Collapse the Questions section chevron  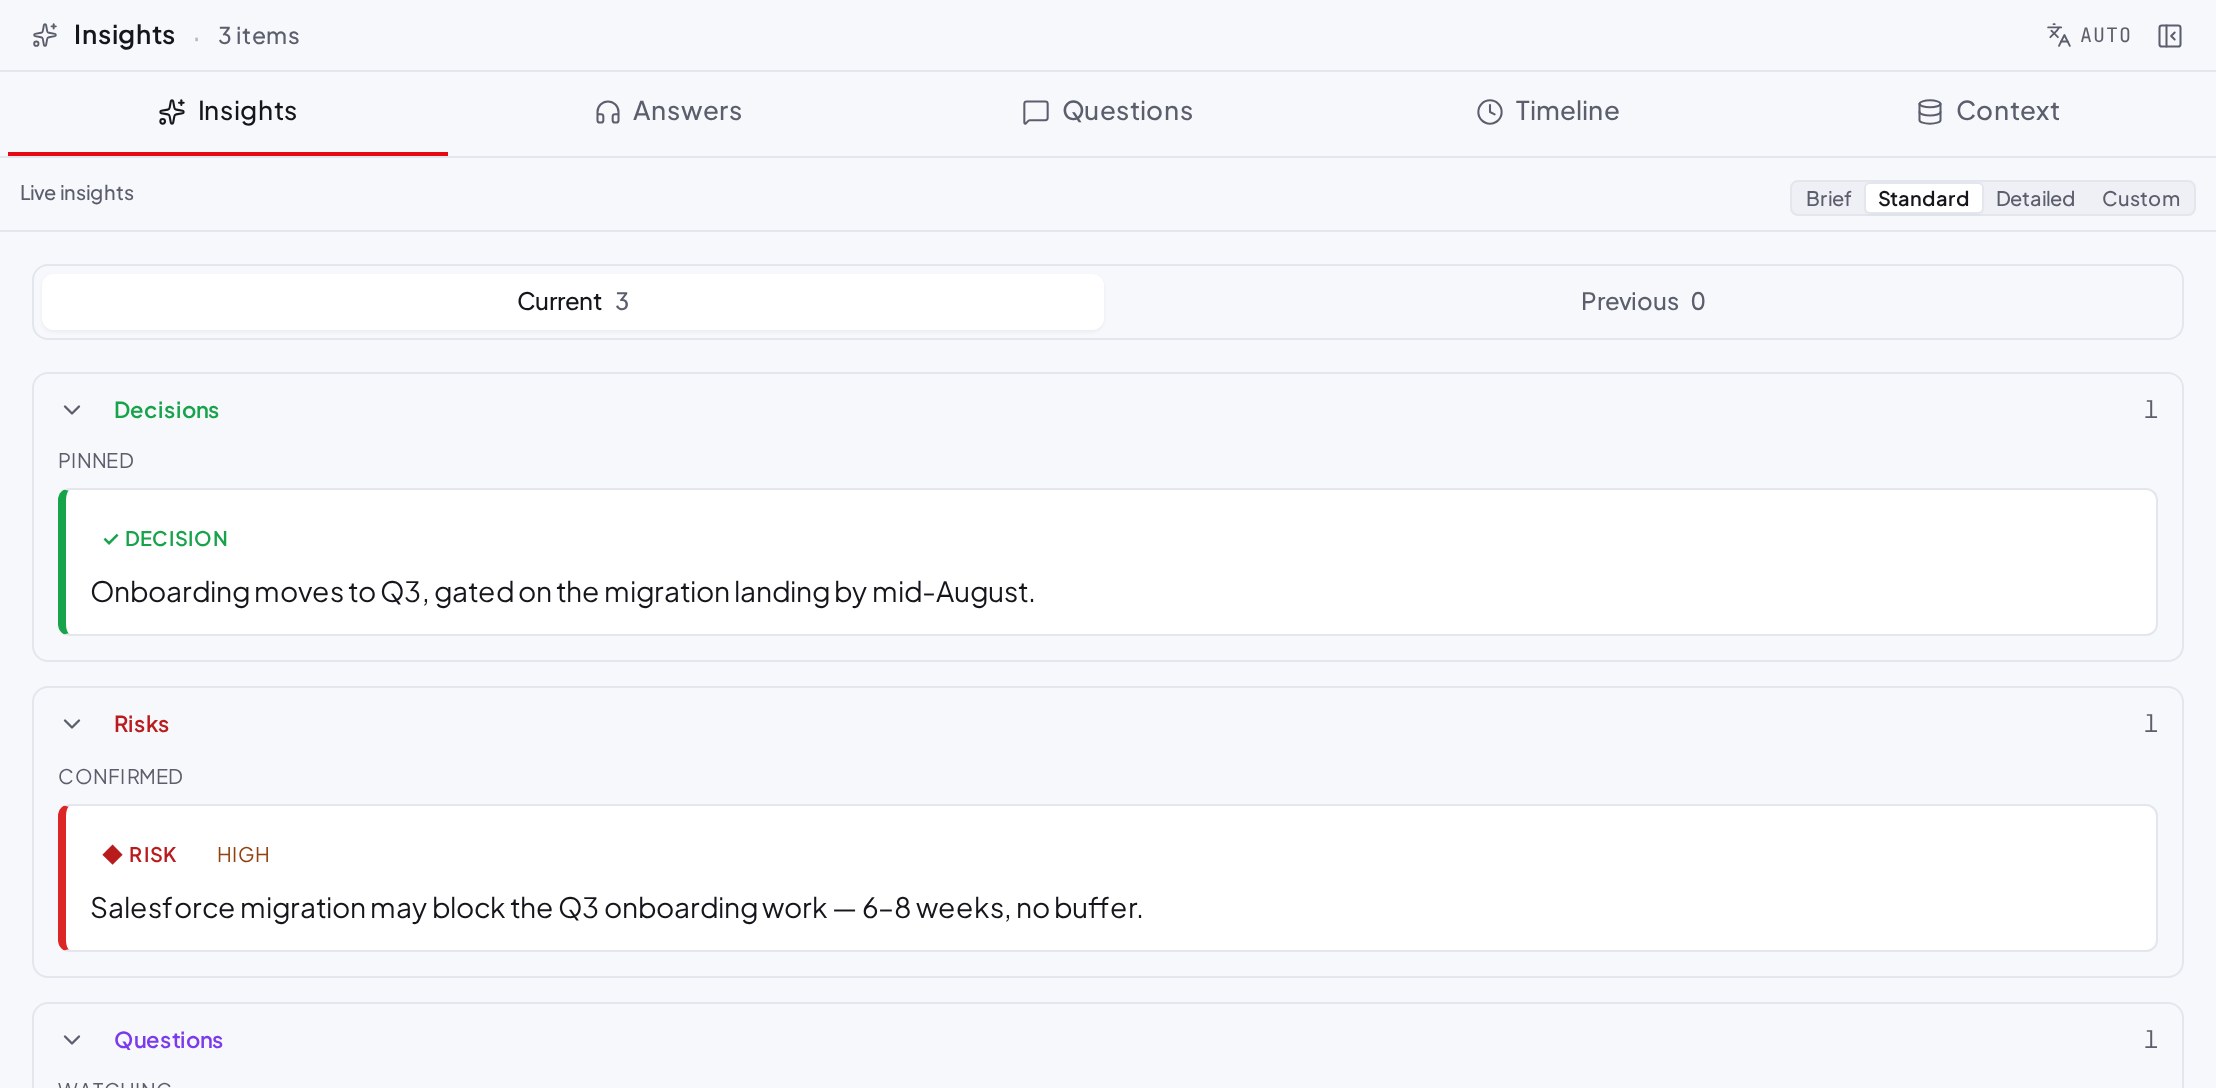[x=72, y=1040]
